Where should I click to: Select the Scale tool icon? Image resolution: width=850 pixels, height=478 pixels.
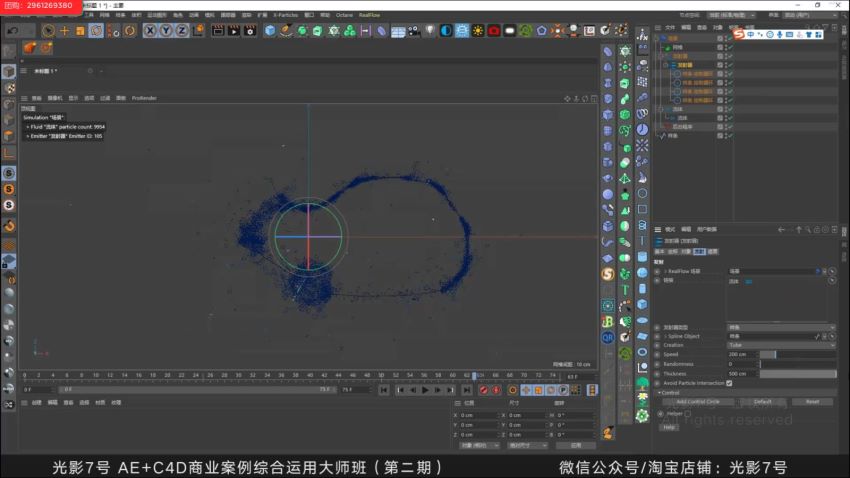[x=80, y=30]
